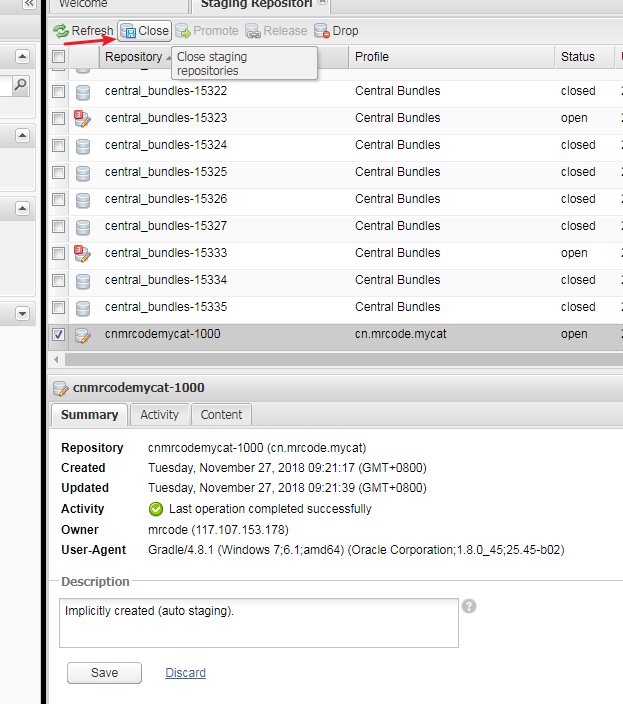Collapse the left sidebar with the double-arrow
Viewport: 623px width, 704px height.
tap(29, 4)
